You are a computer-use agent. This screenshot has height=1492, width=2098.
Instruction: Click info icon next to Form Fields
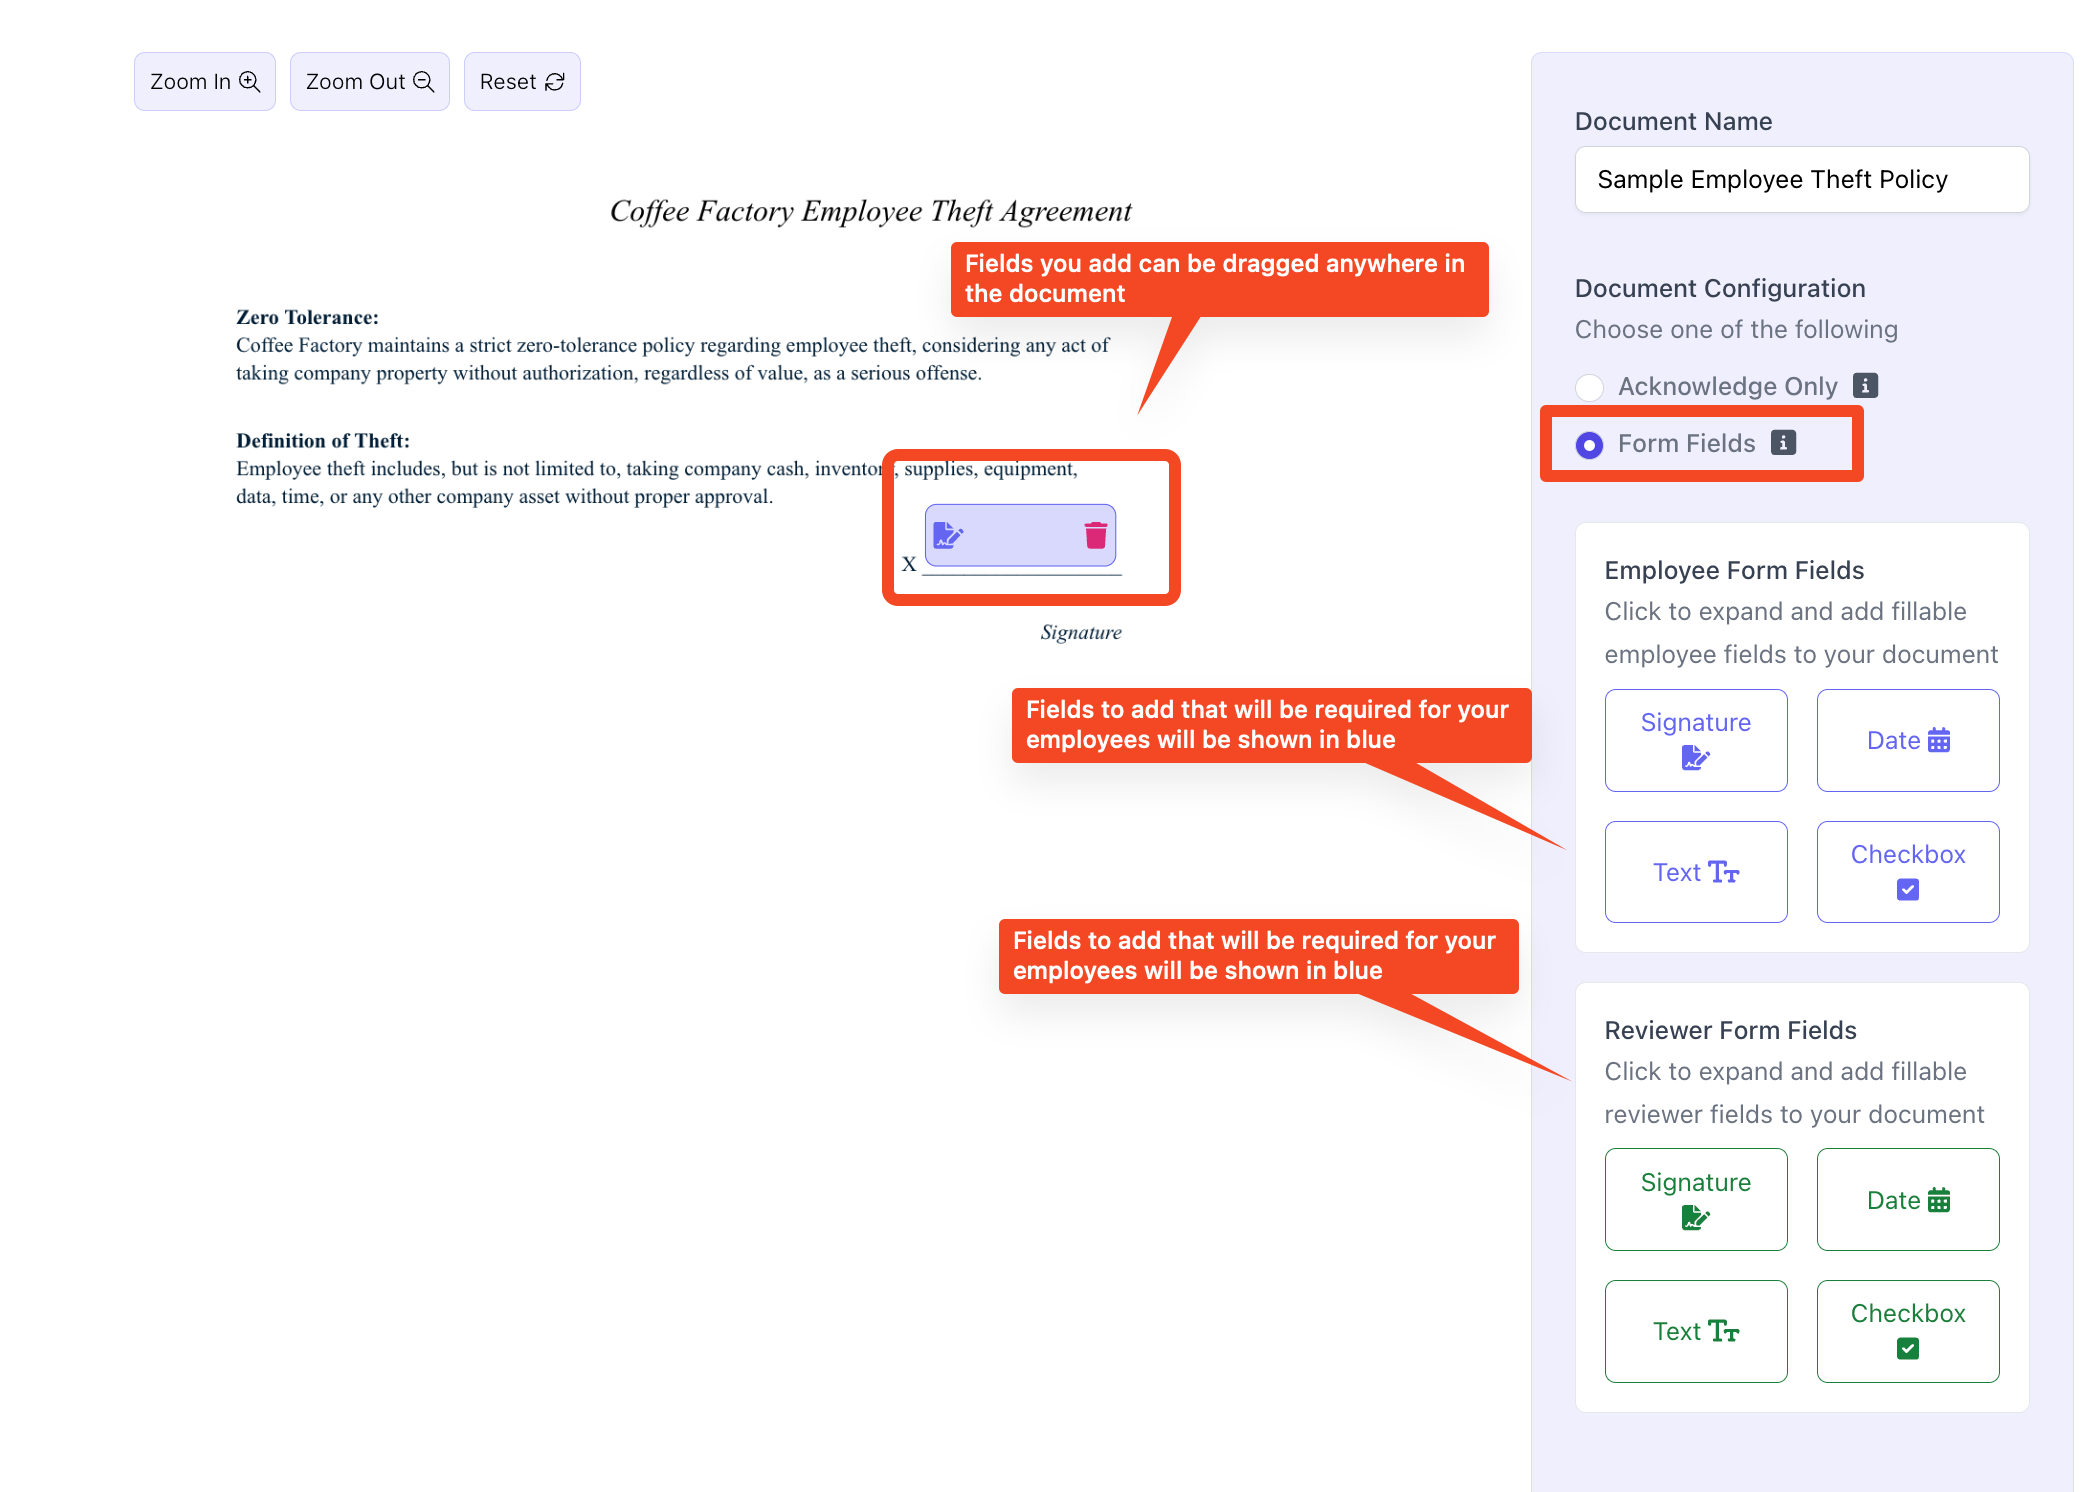point(1783,442)
